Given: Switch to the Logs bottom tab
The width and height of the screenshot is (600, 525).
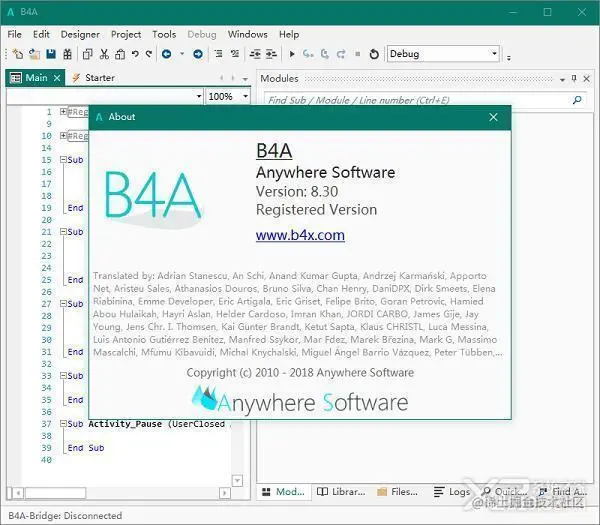Looking at the screenshot, I should pos(452,492).
